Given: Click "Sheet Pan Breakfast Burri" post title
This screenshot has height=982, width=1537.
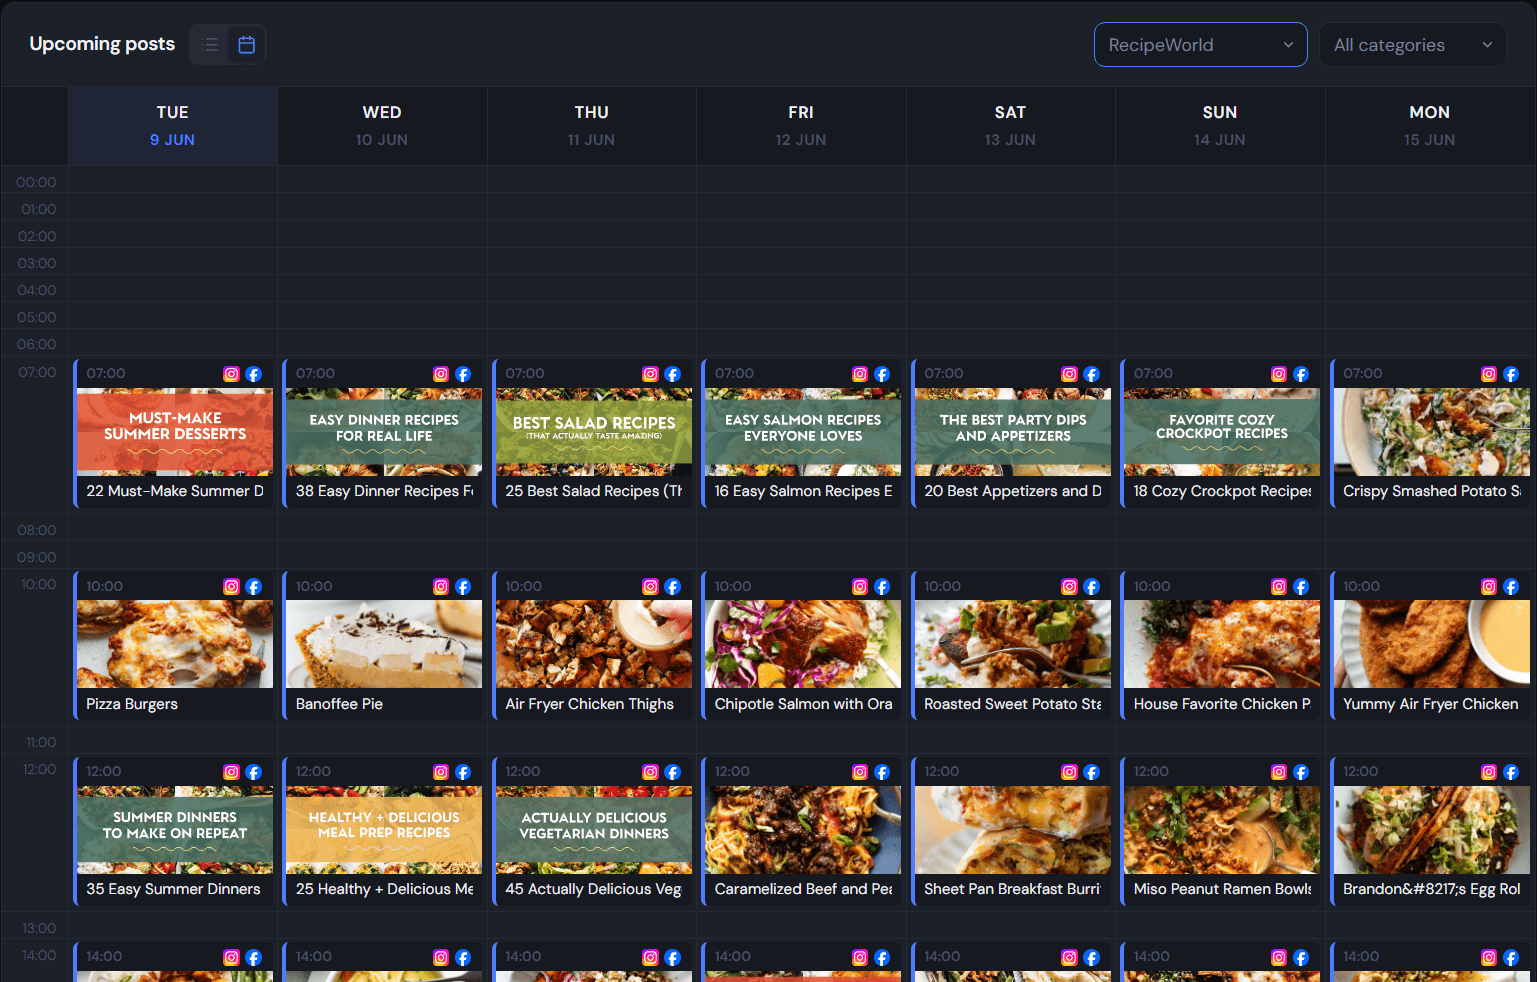Looking at the screenshot, I should coord(1013,889).
